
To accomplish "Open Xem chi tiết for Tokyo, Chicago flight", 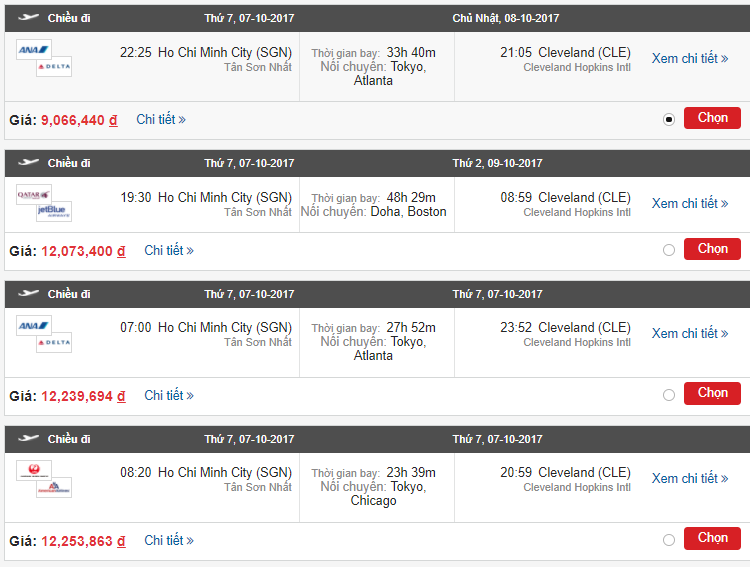I will coord(690,478).
